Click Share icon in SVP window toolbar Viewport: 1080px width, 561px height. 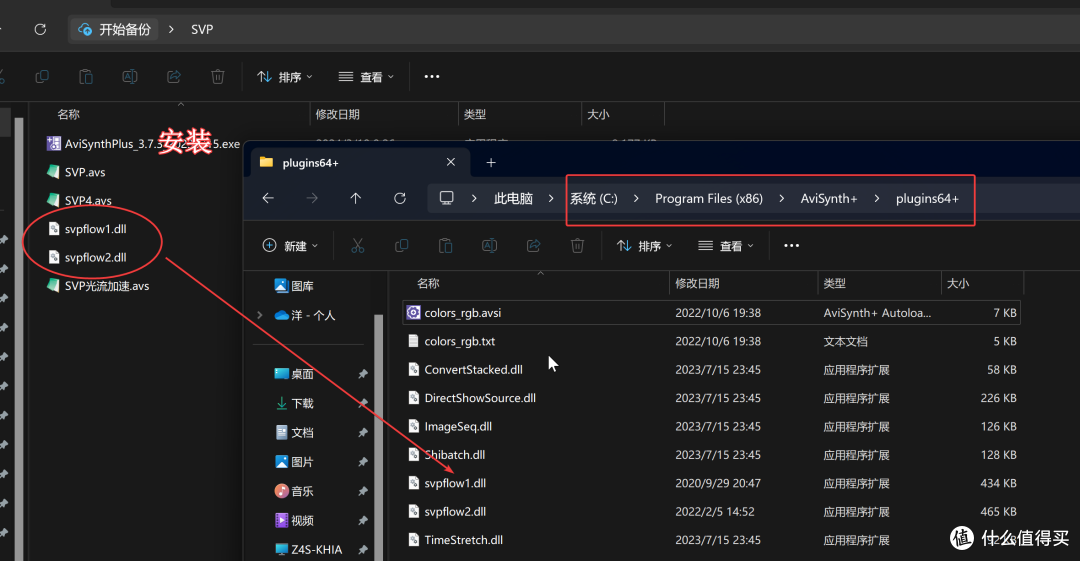(x=174, y=76)
